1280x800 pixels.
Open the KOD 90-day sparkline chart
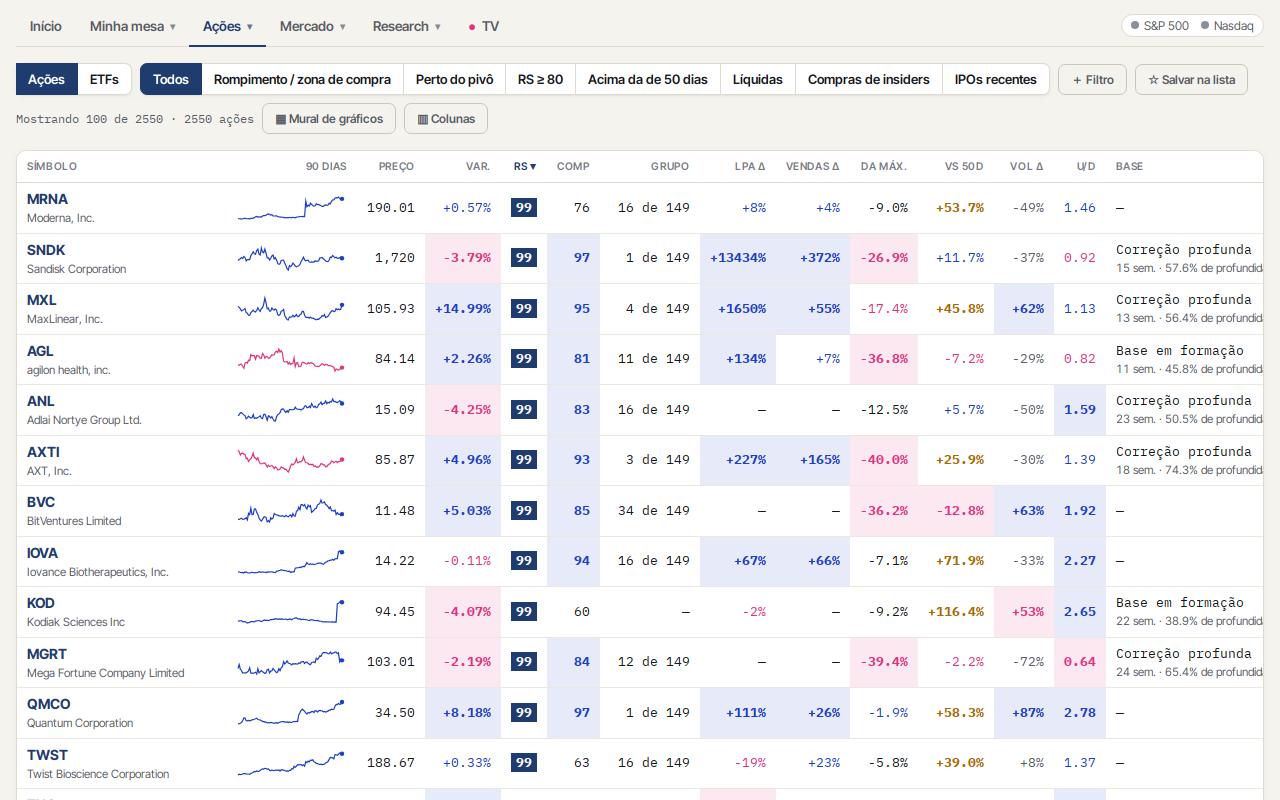click(292, 611)
